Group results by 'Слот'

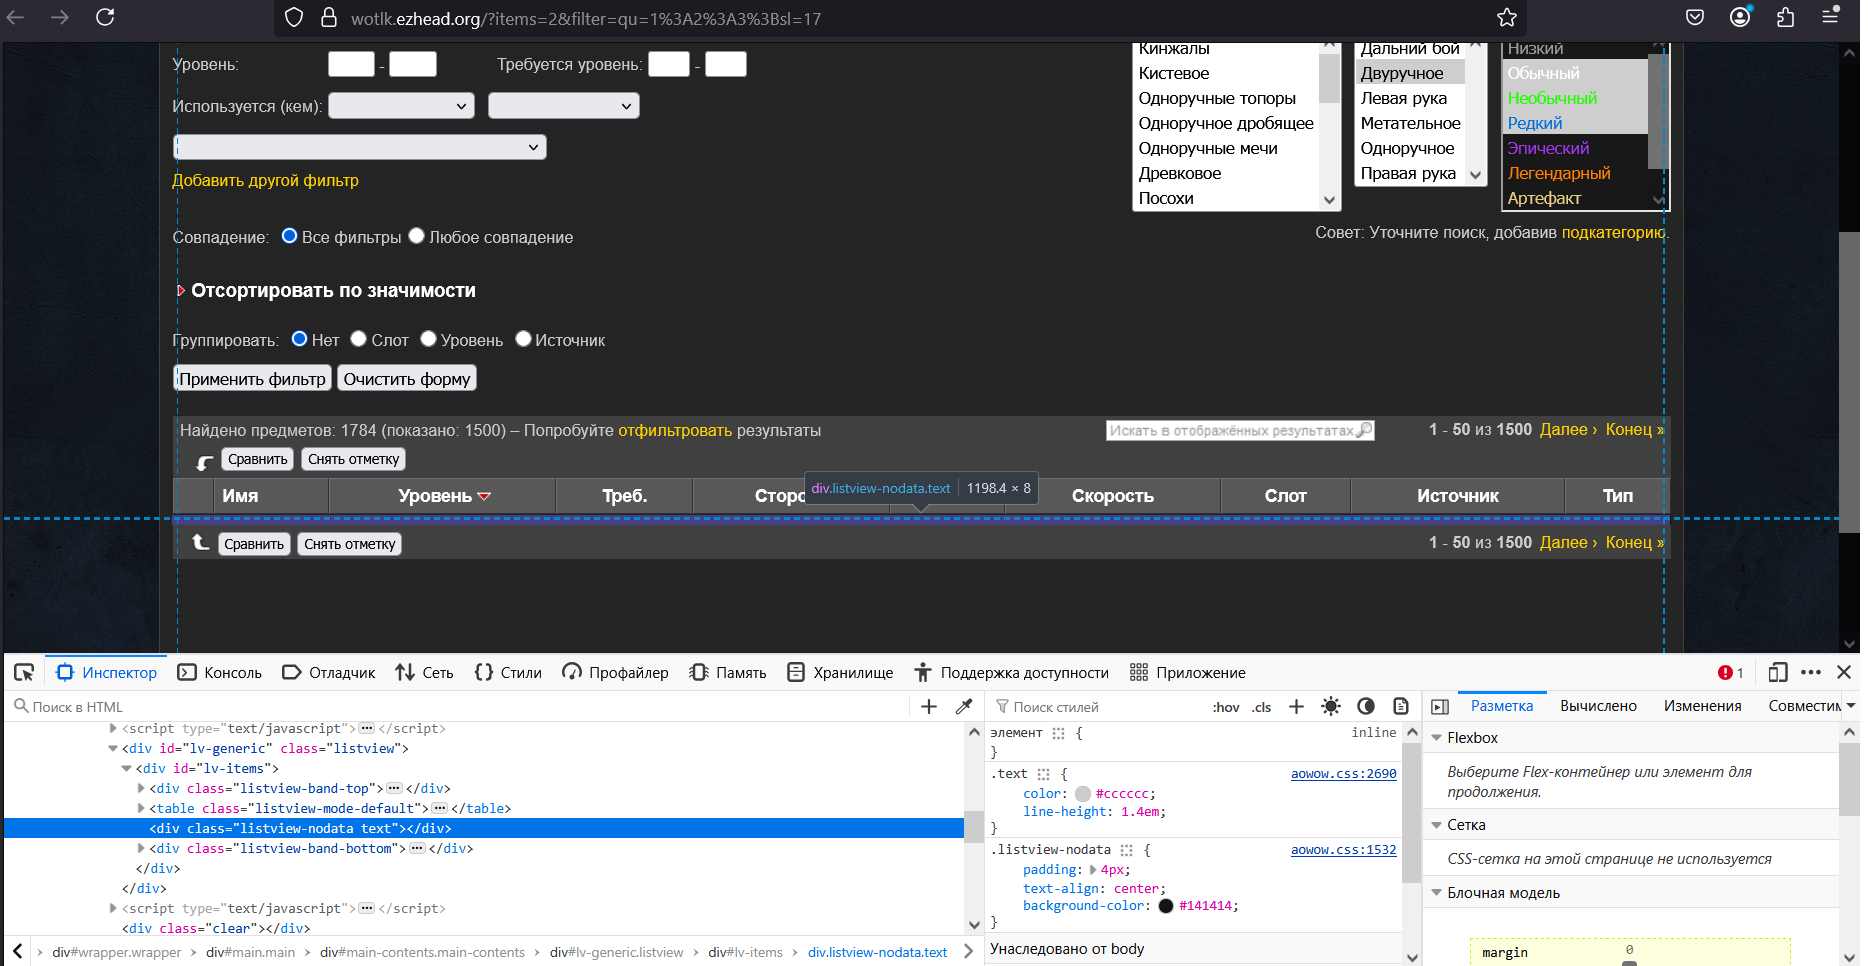point(359,339)
